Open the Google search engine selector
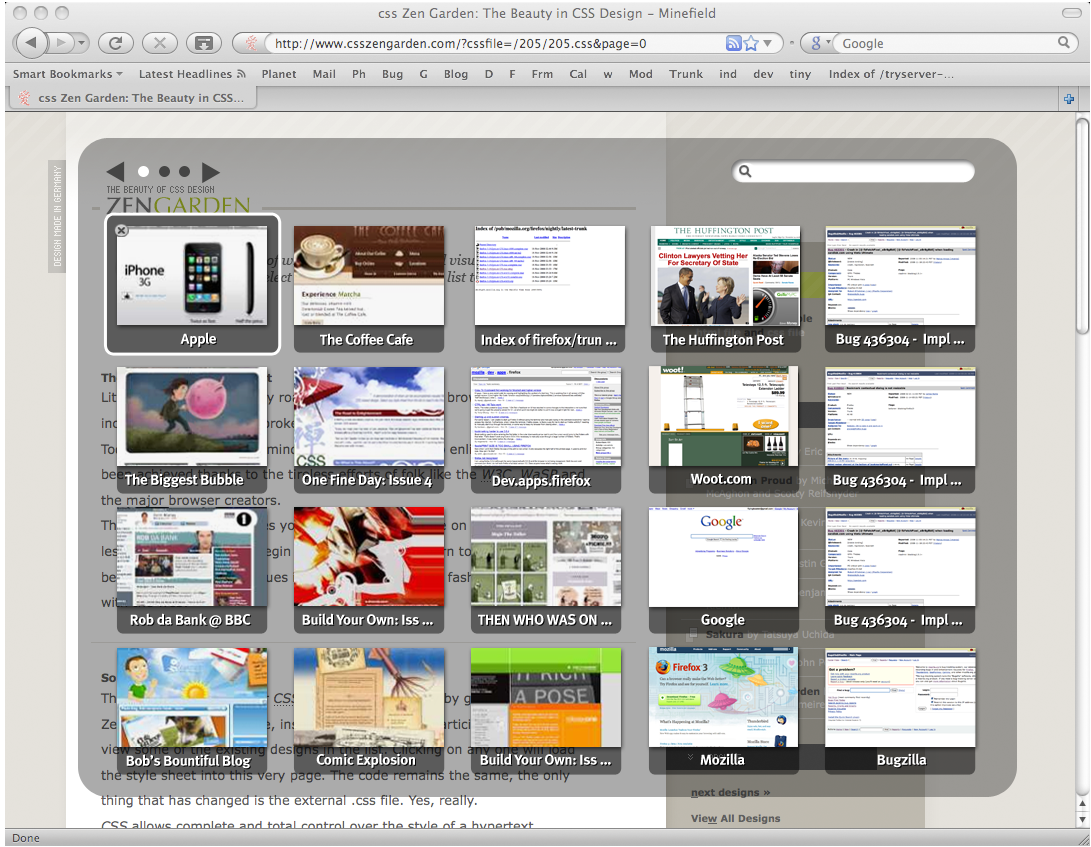The image size is (1091, 847). click(819, 43)
